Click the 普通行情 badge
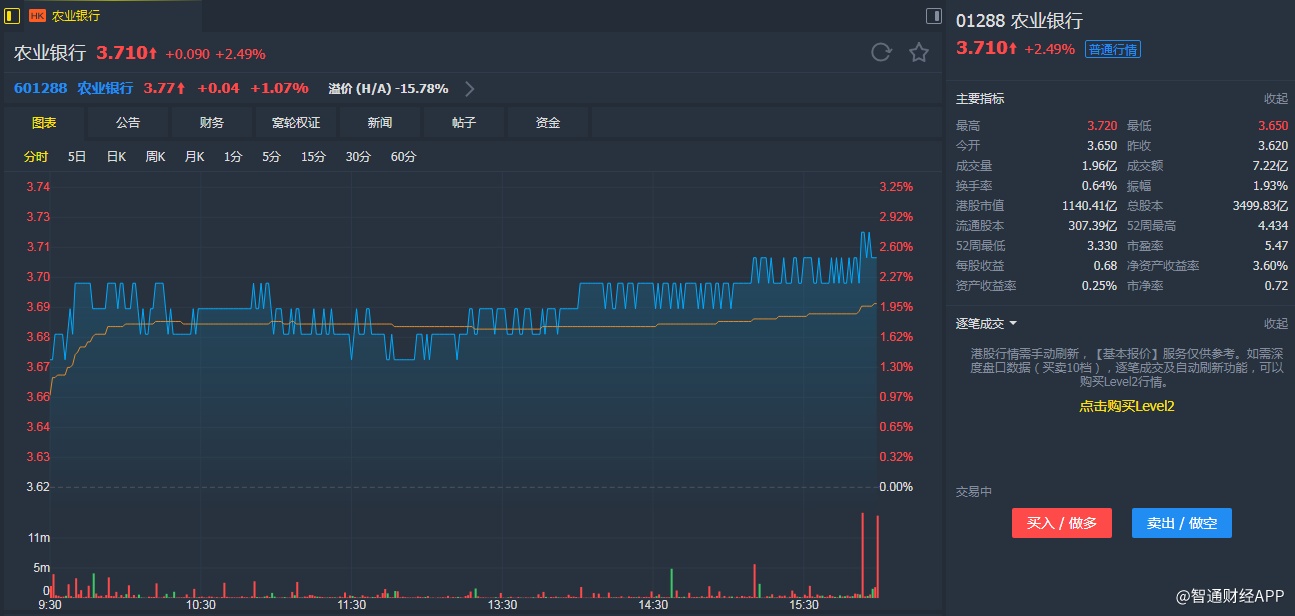Viewport: 1295px width, 616px height. pyautogui.click(x=1113, y=49)
